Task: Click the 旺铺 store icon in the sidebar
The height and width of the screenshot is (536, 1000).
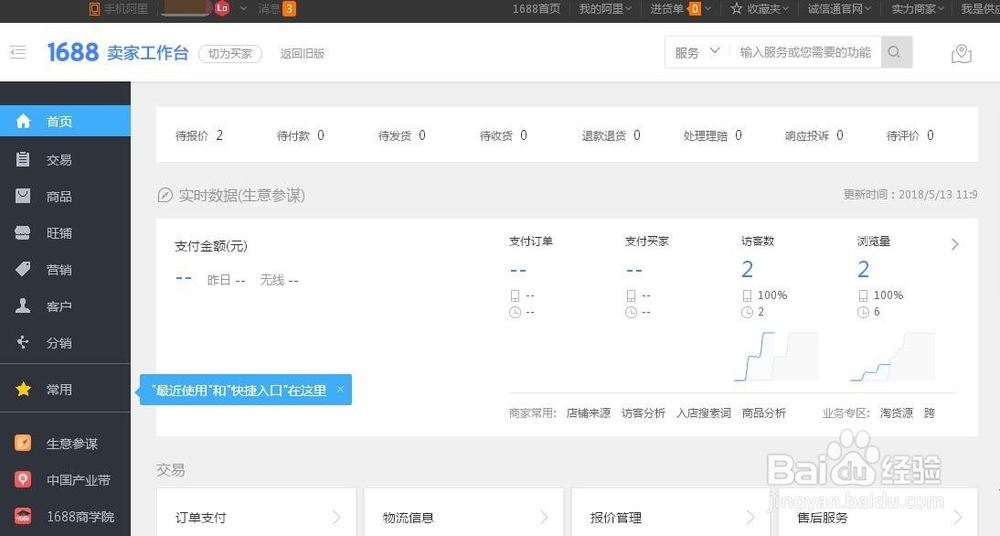Action: (23, 233)
